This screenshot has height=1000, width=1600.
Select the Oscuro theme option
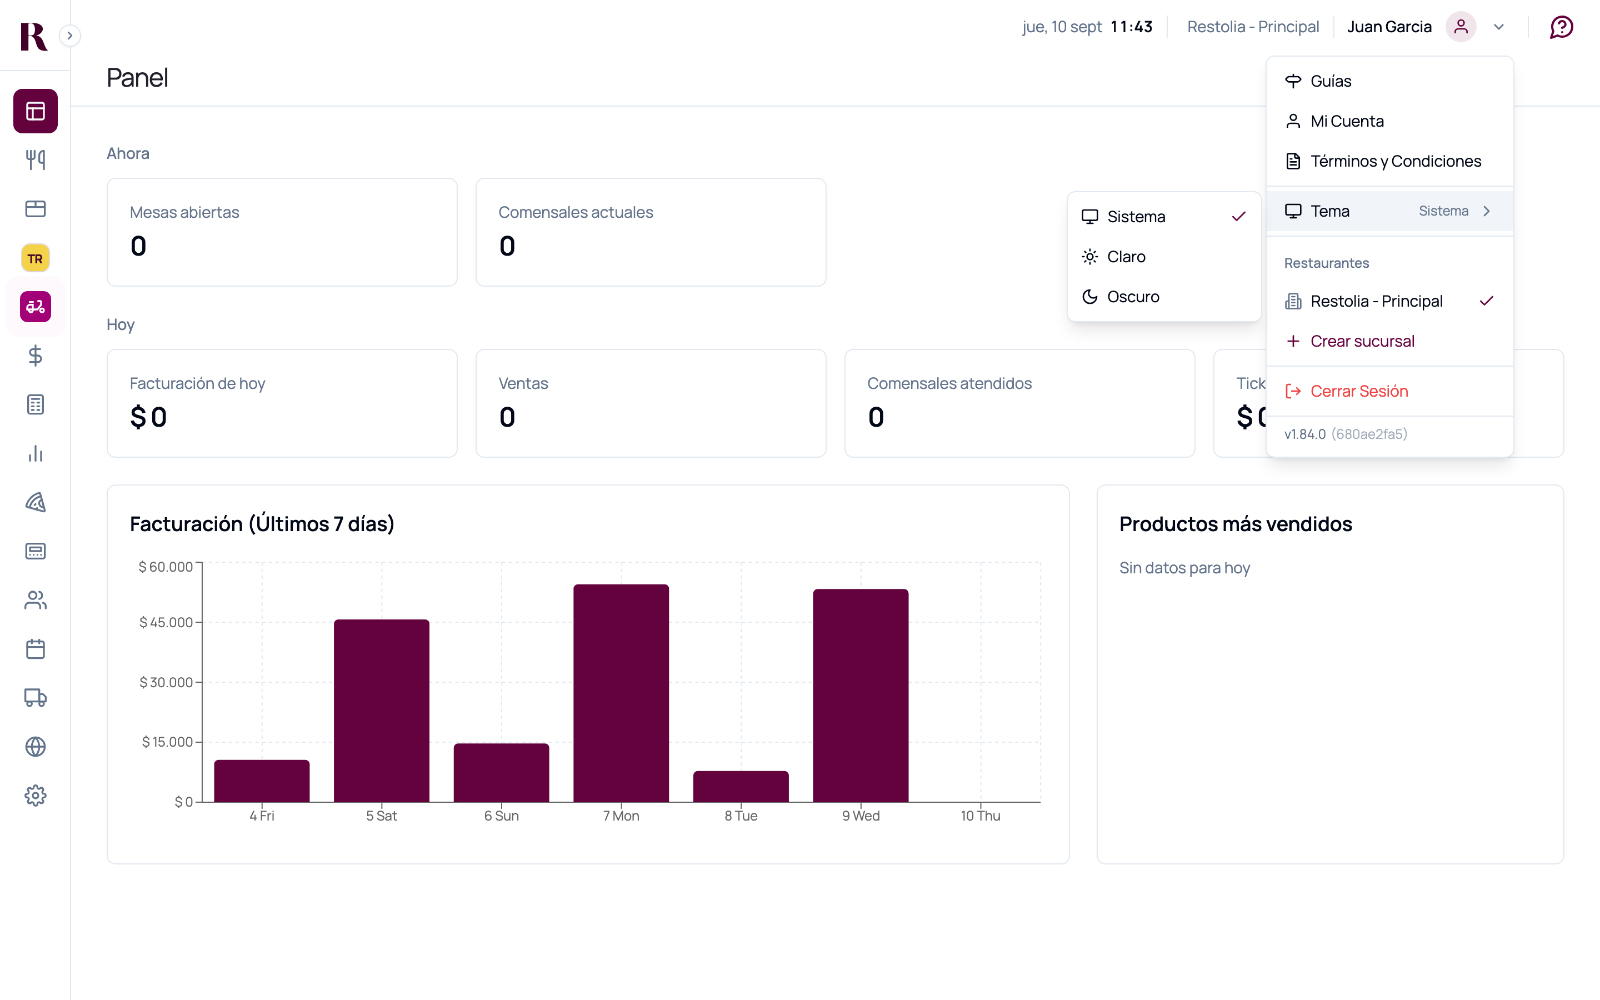pyautogui.click(x=1164, y=297)
